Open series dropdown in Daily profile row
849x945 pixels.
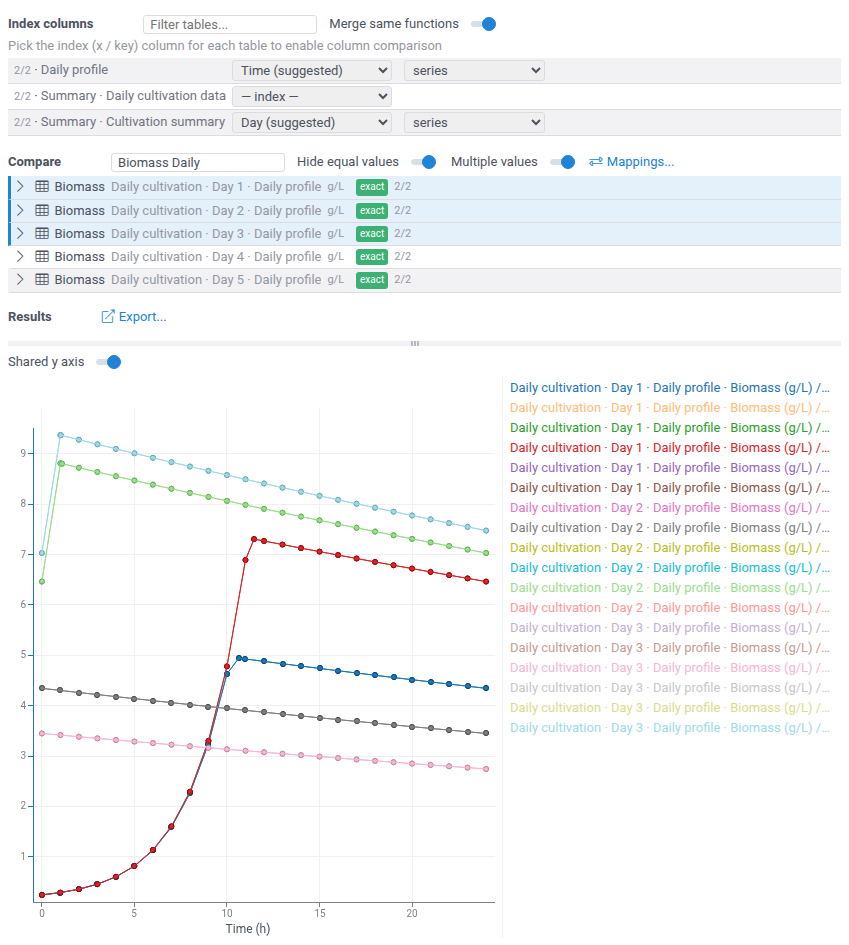(x=474, y=71)
